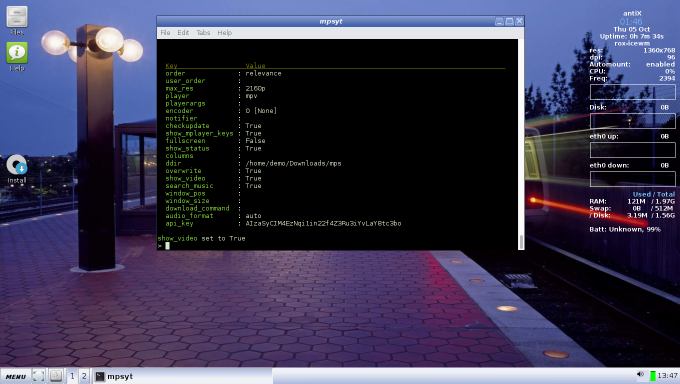Click the mpsyt window title bar

(x=330, y=21)
